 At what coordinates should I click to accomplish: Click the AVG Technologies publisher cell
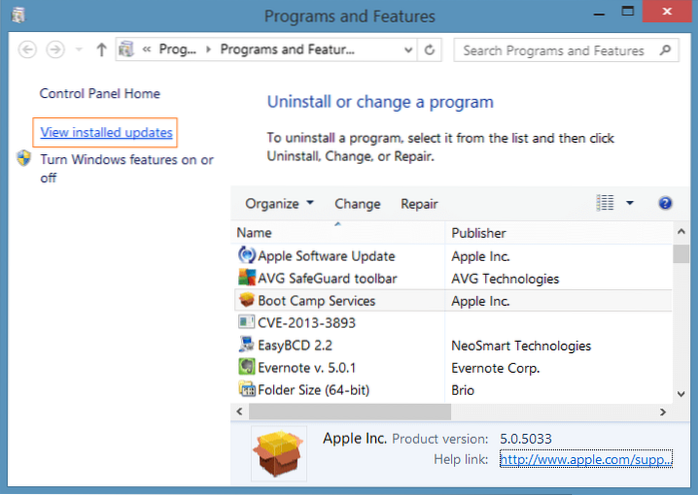pyautogui.click(x=505, y=279)
